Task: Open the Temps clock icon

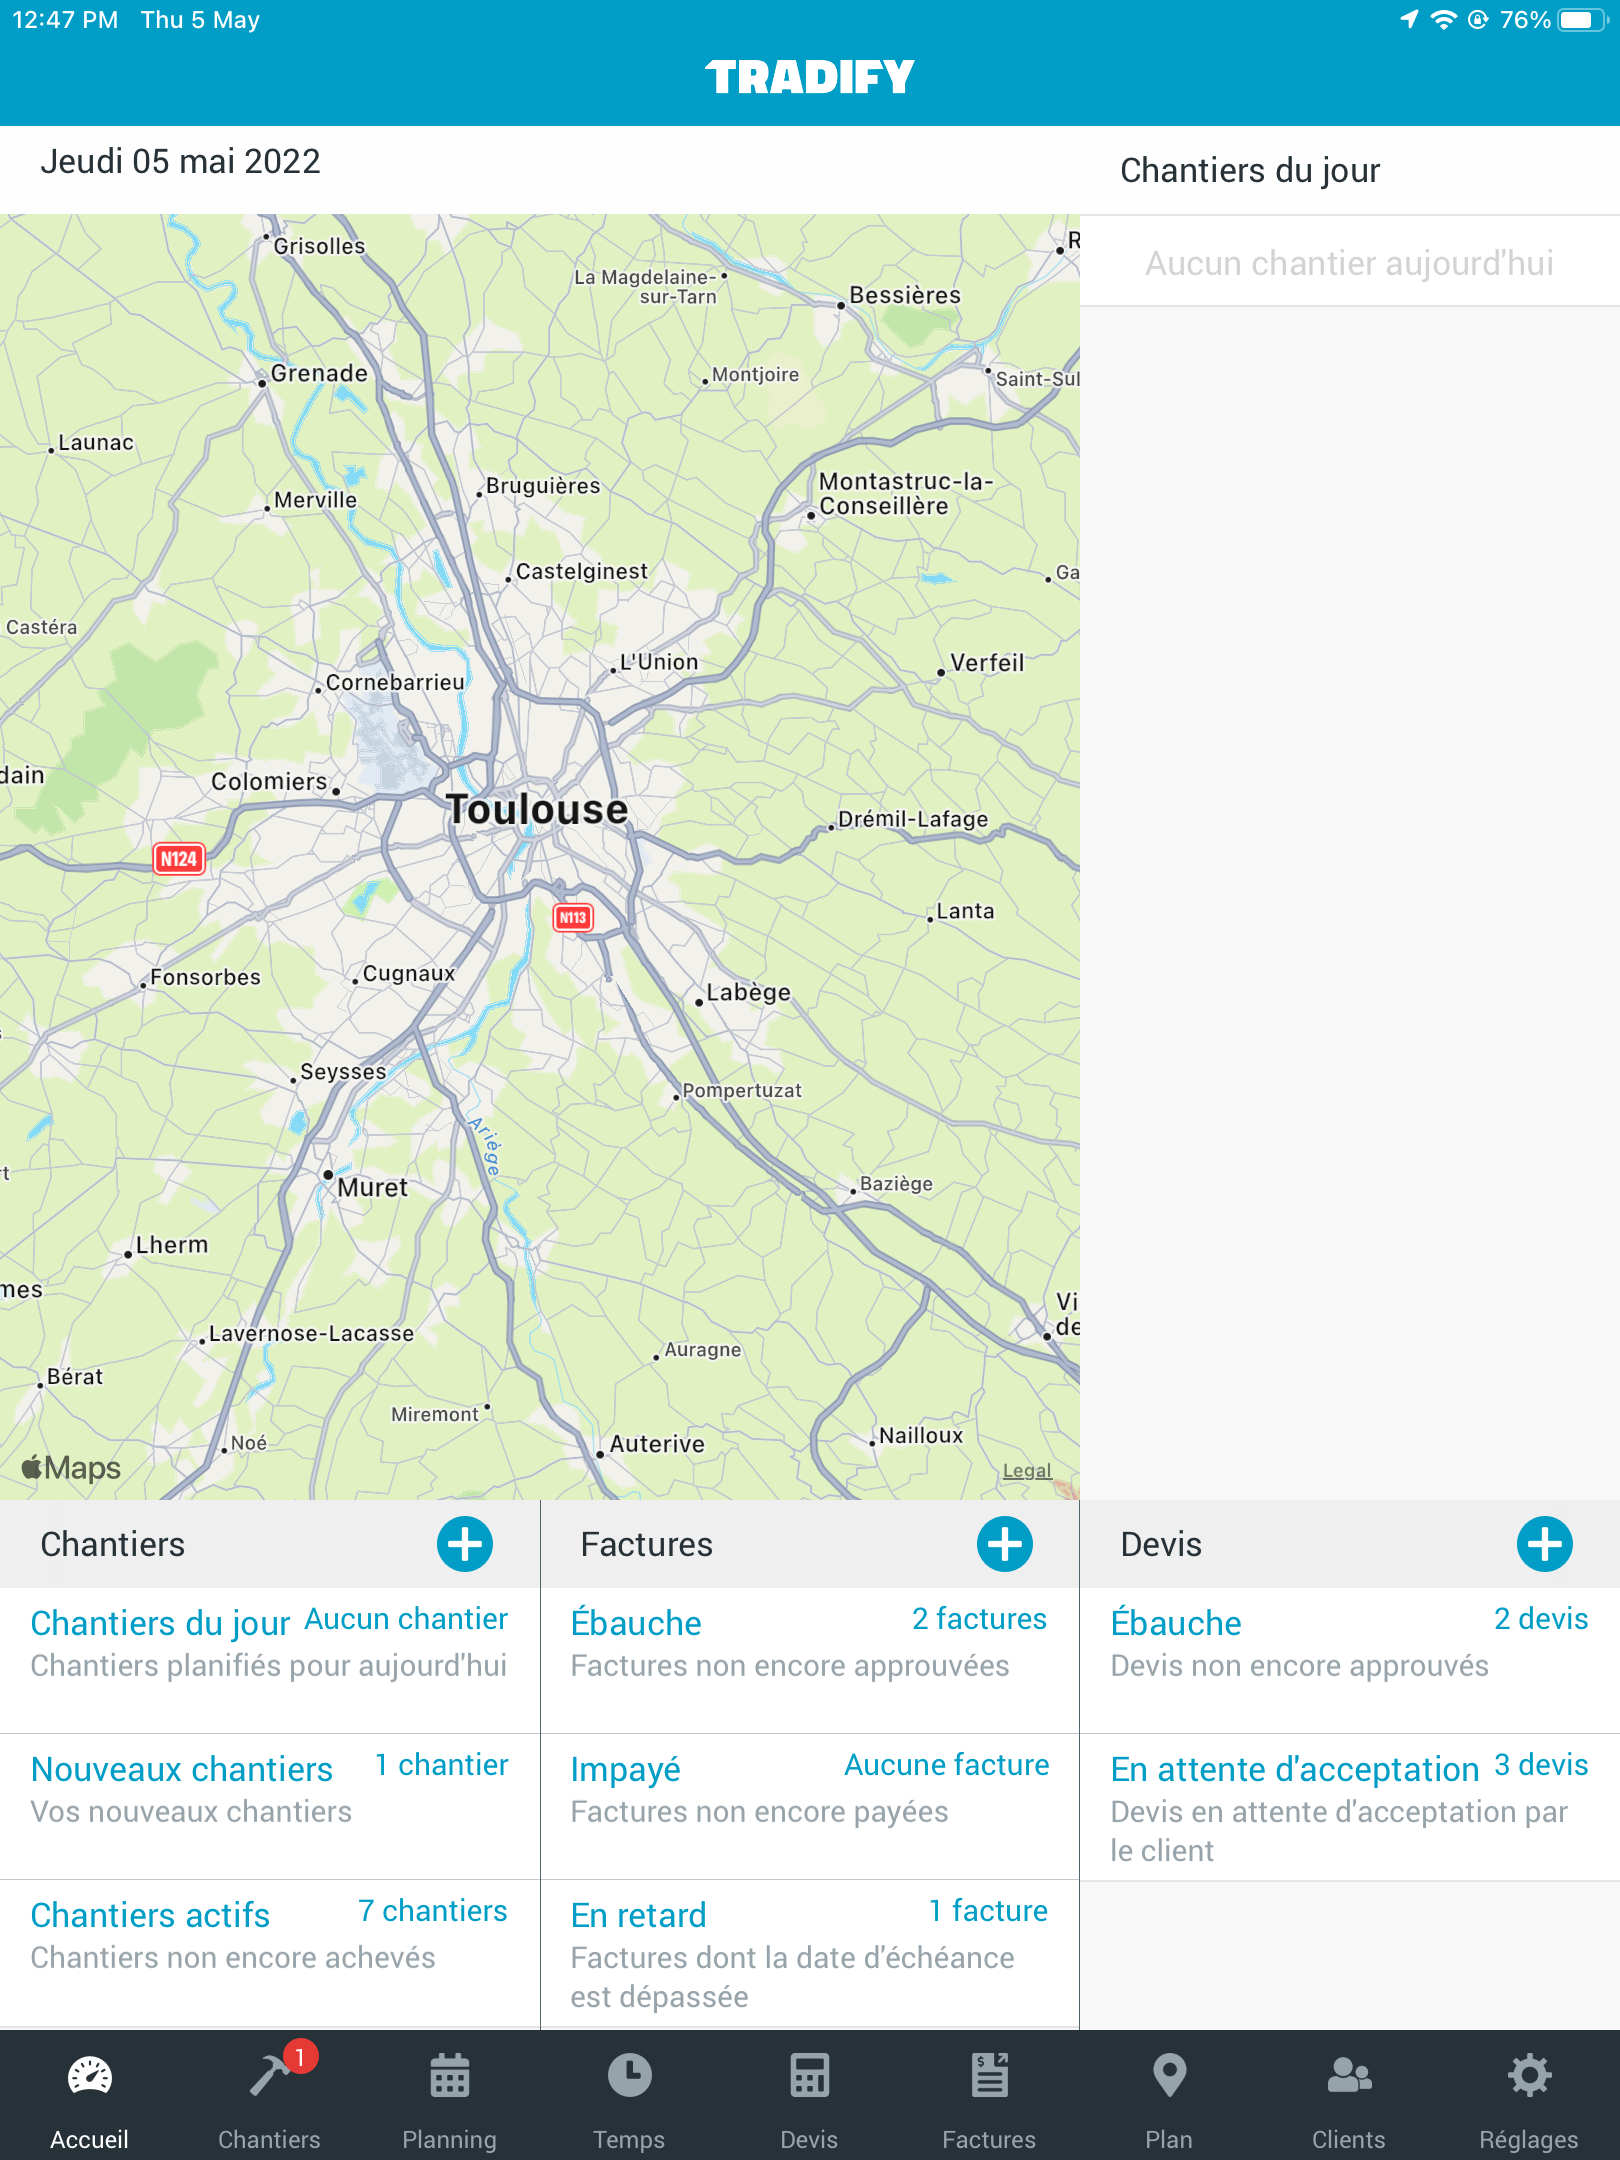Action: pyautogui.click(x=629, y=2076)
